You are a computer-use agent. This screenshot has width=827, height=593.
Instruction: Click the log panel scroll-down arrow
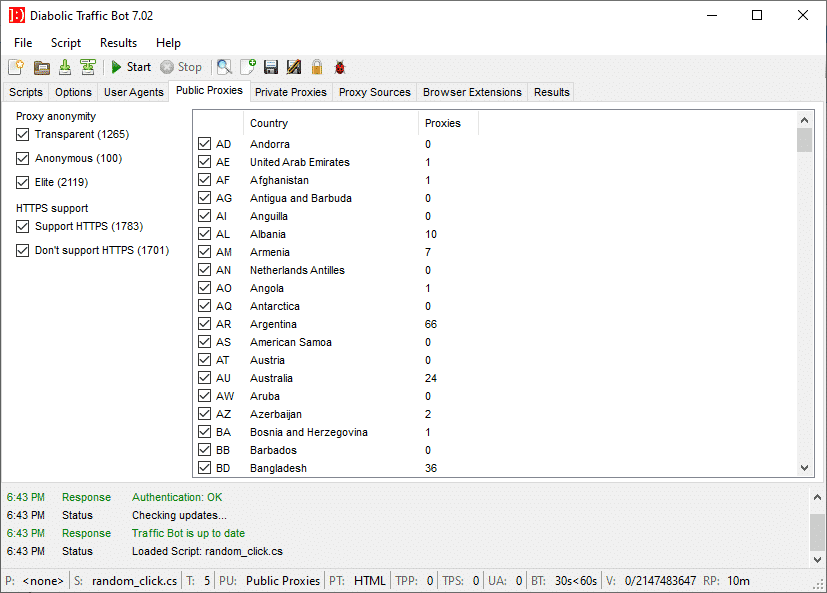[817, 559]
